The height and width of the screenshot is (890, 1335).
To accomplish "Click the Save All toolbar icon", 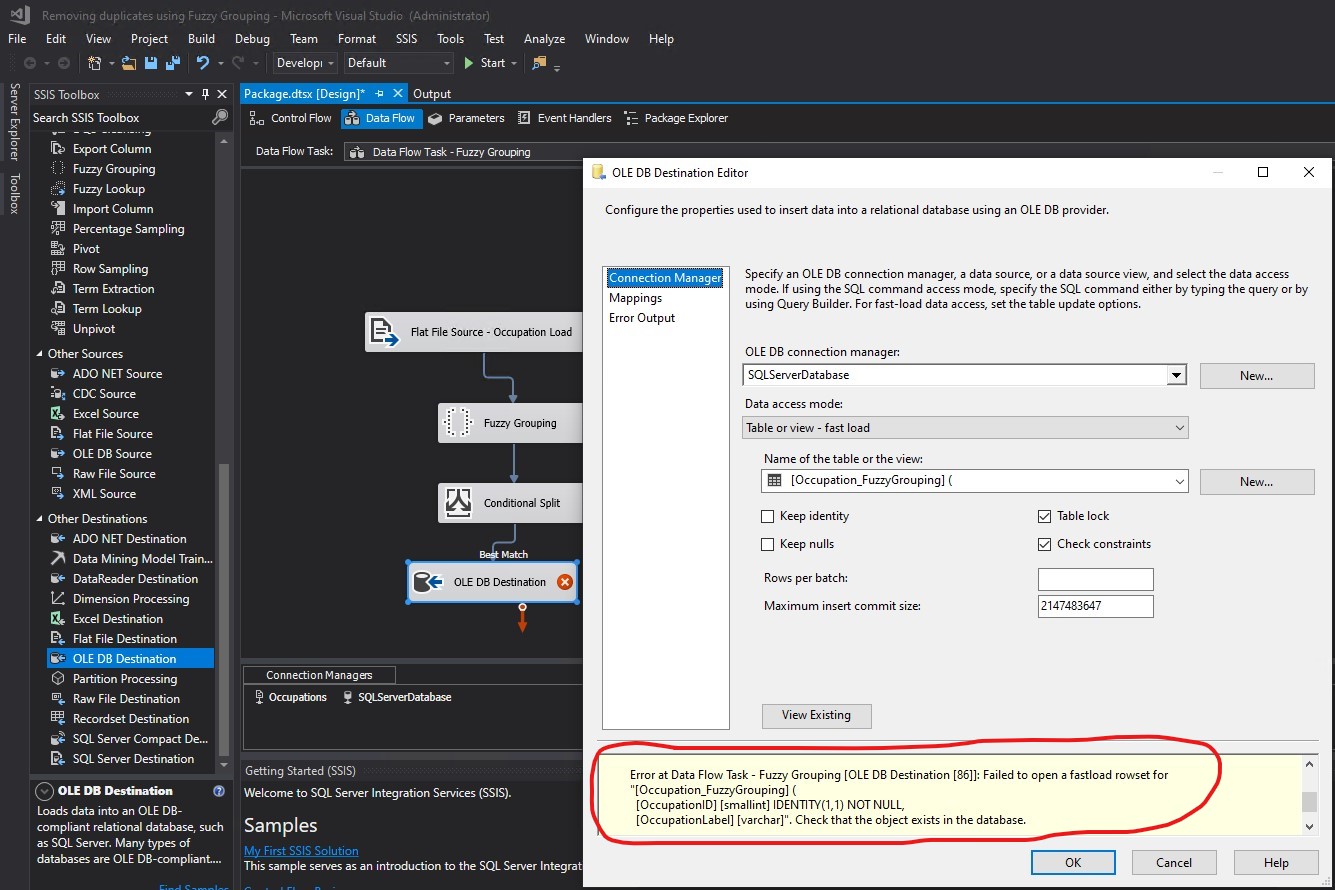I will [172, 63].
